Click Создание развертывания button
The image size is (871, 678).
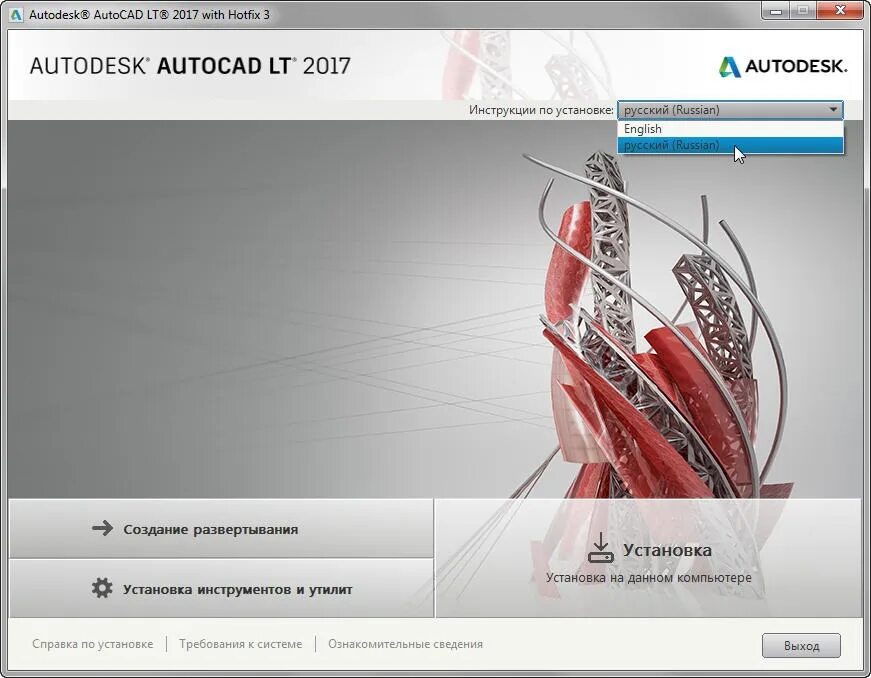point(221,528)
